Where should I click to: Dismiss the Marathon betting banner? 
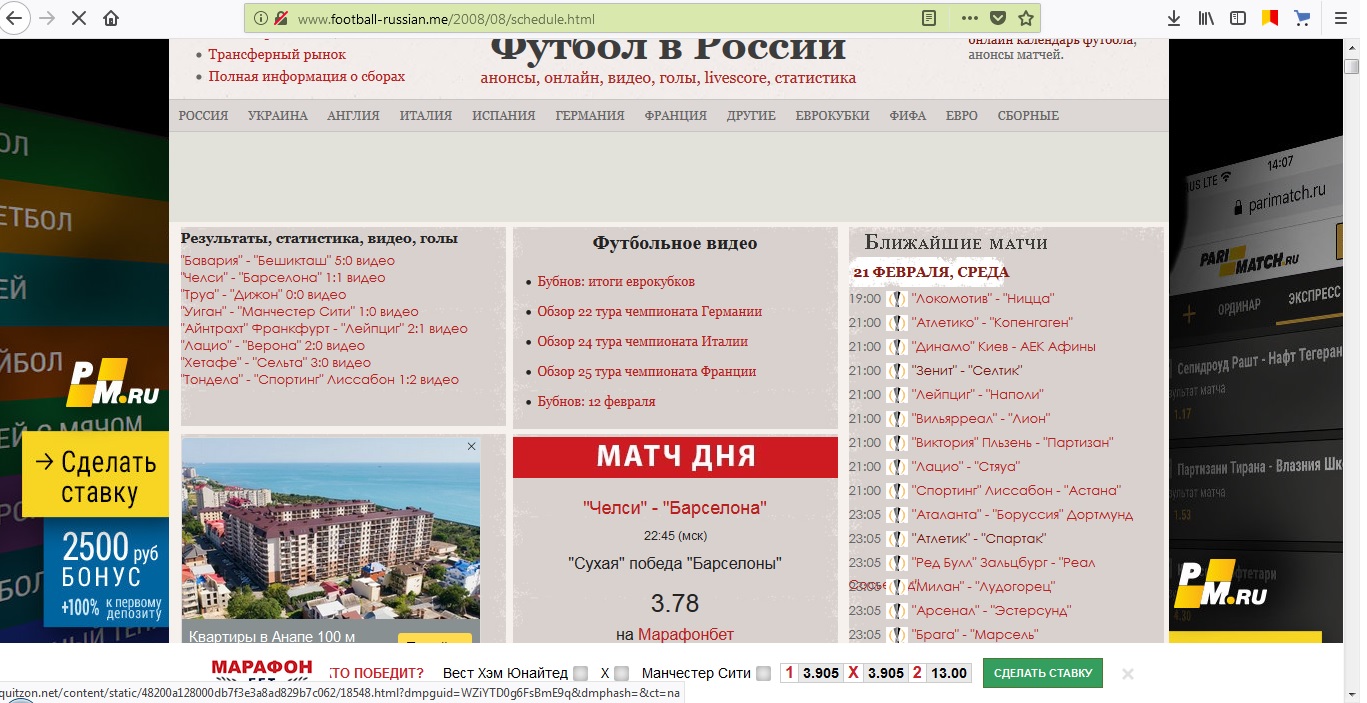point(1128,674)
